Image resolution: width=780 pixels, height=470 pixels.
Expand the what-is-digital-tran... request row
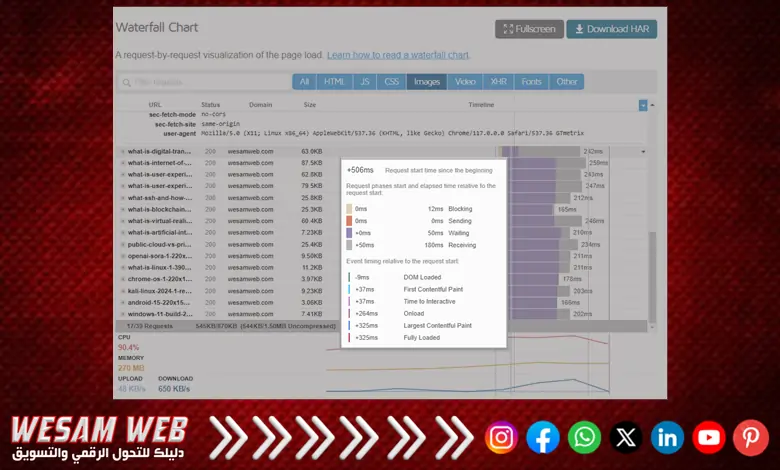point(123,152)
